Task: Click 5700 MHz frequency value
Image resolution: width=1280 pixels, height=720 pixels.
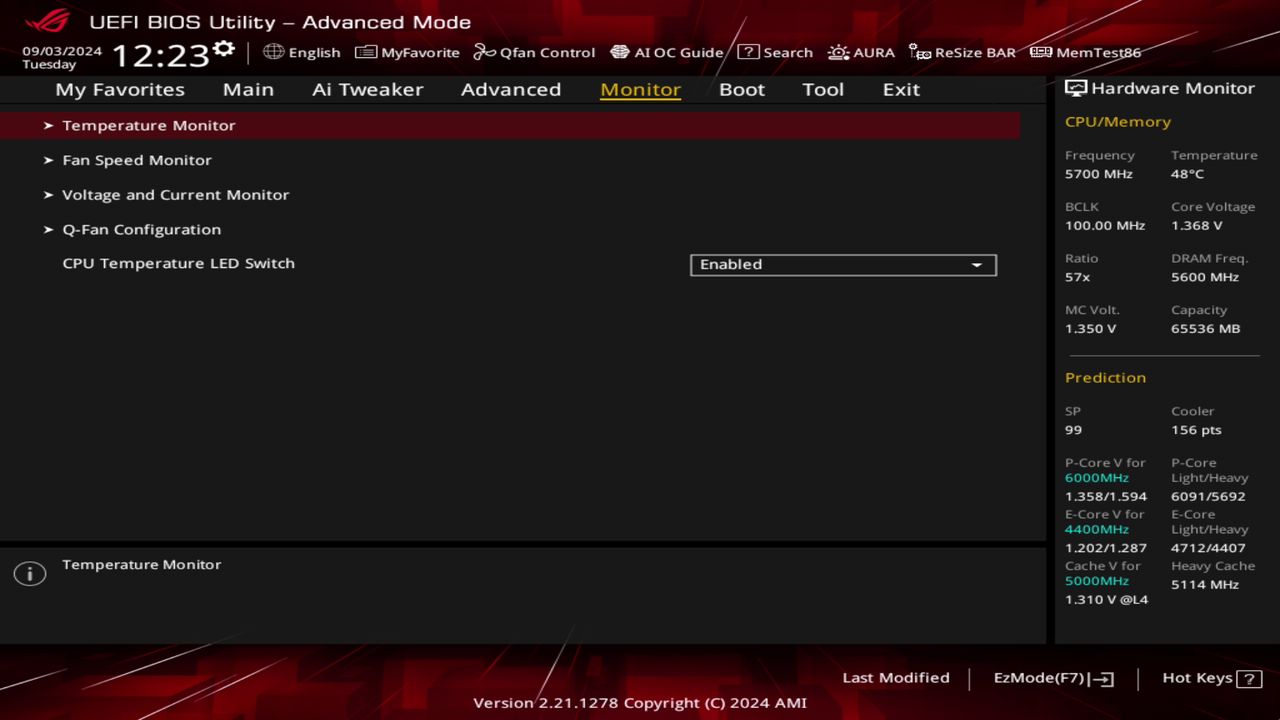Action: tap(1099, 174)
